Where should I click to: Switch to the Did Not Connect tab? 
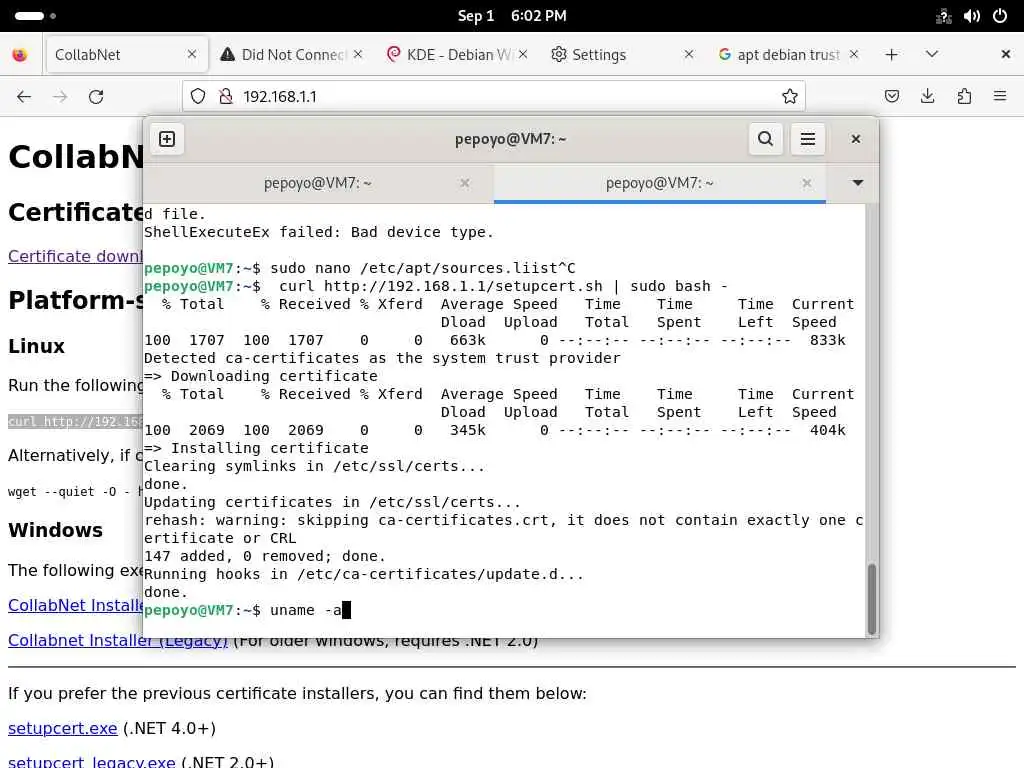291,55
